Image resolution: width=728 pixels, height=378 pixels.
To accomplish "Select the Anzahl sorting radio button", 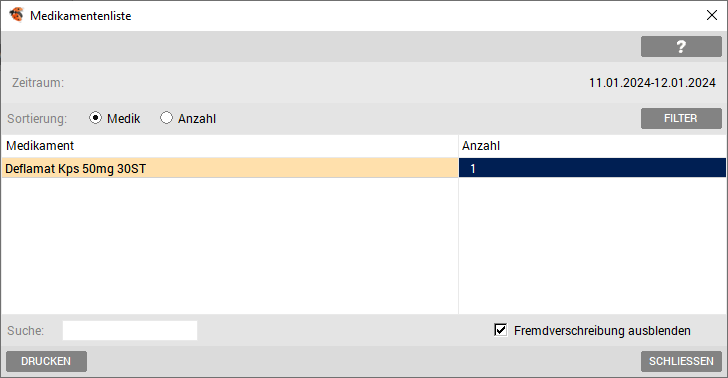I will (x=166, y=118).
